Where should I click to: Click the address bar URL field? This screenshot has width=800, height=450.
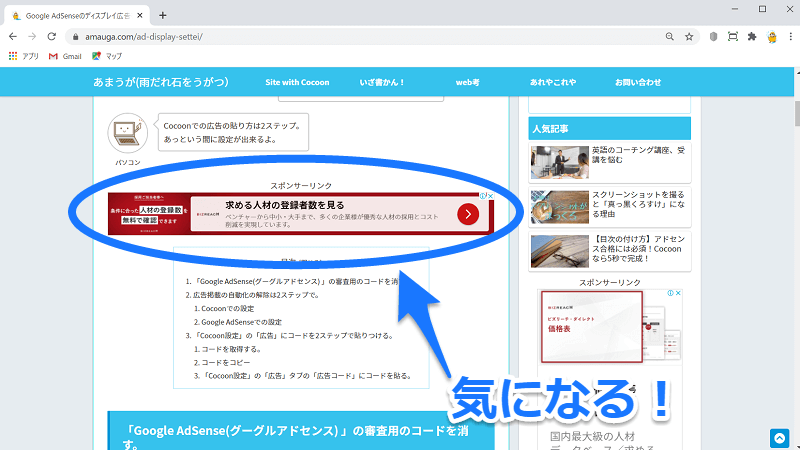coord(350,36)
